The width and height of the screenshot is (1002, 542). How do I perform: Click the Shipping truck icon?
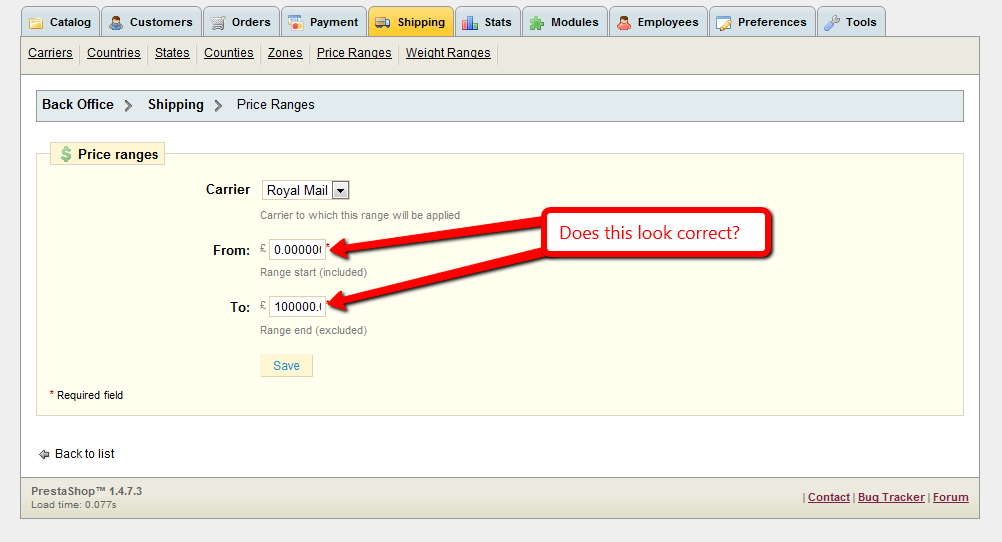click(383, 23)
